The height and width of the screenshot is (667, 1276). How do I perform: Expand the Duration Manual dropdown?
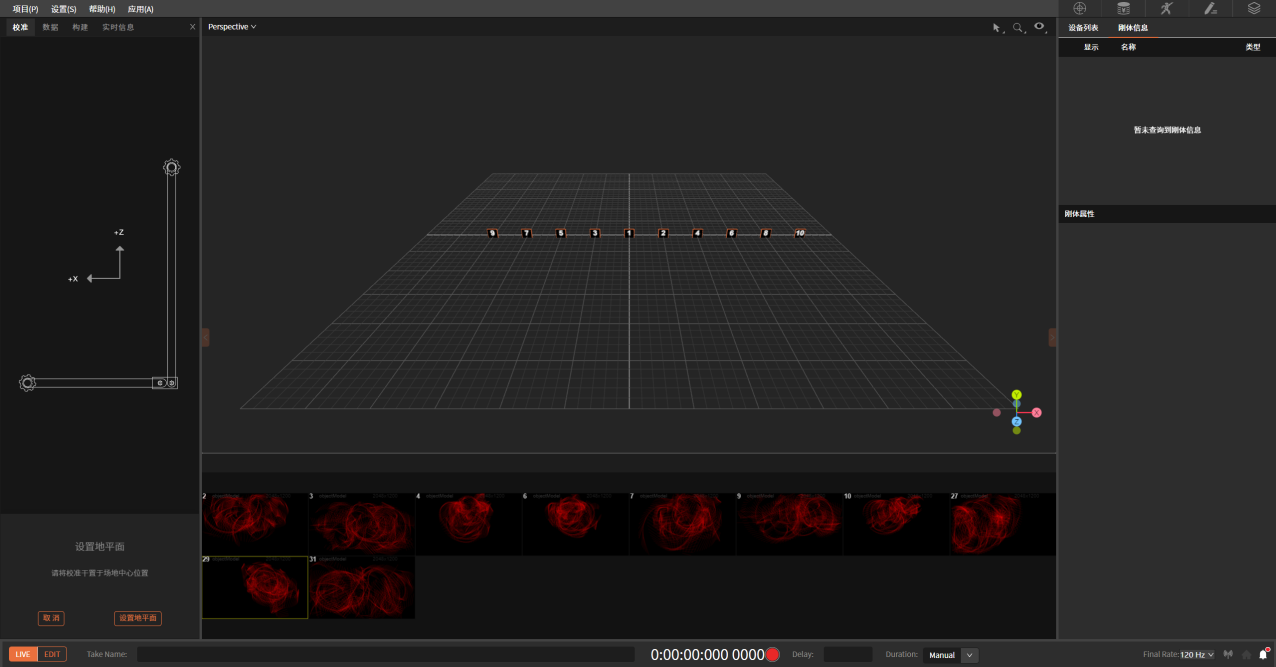click(969, 655)
